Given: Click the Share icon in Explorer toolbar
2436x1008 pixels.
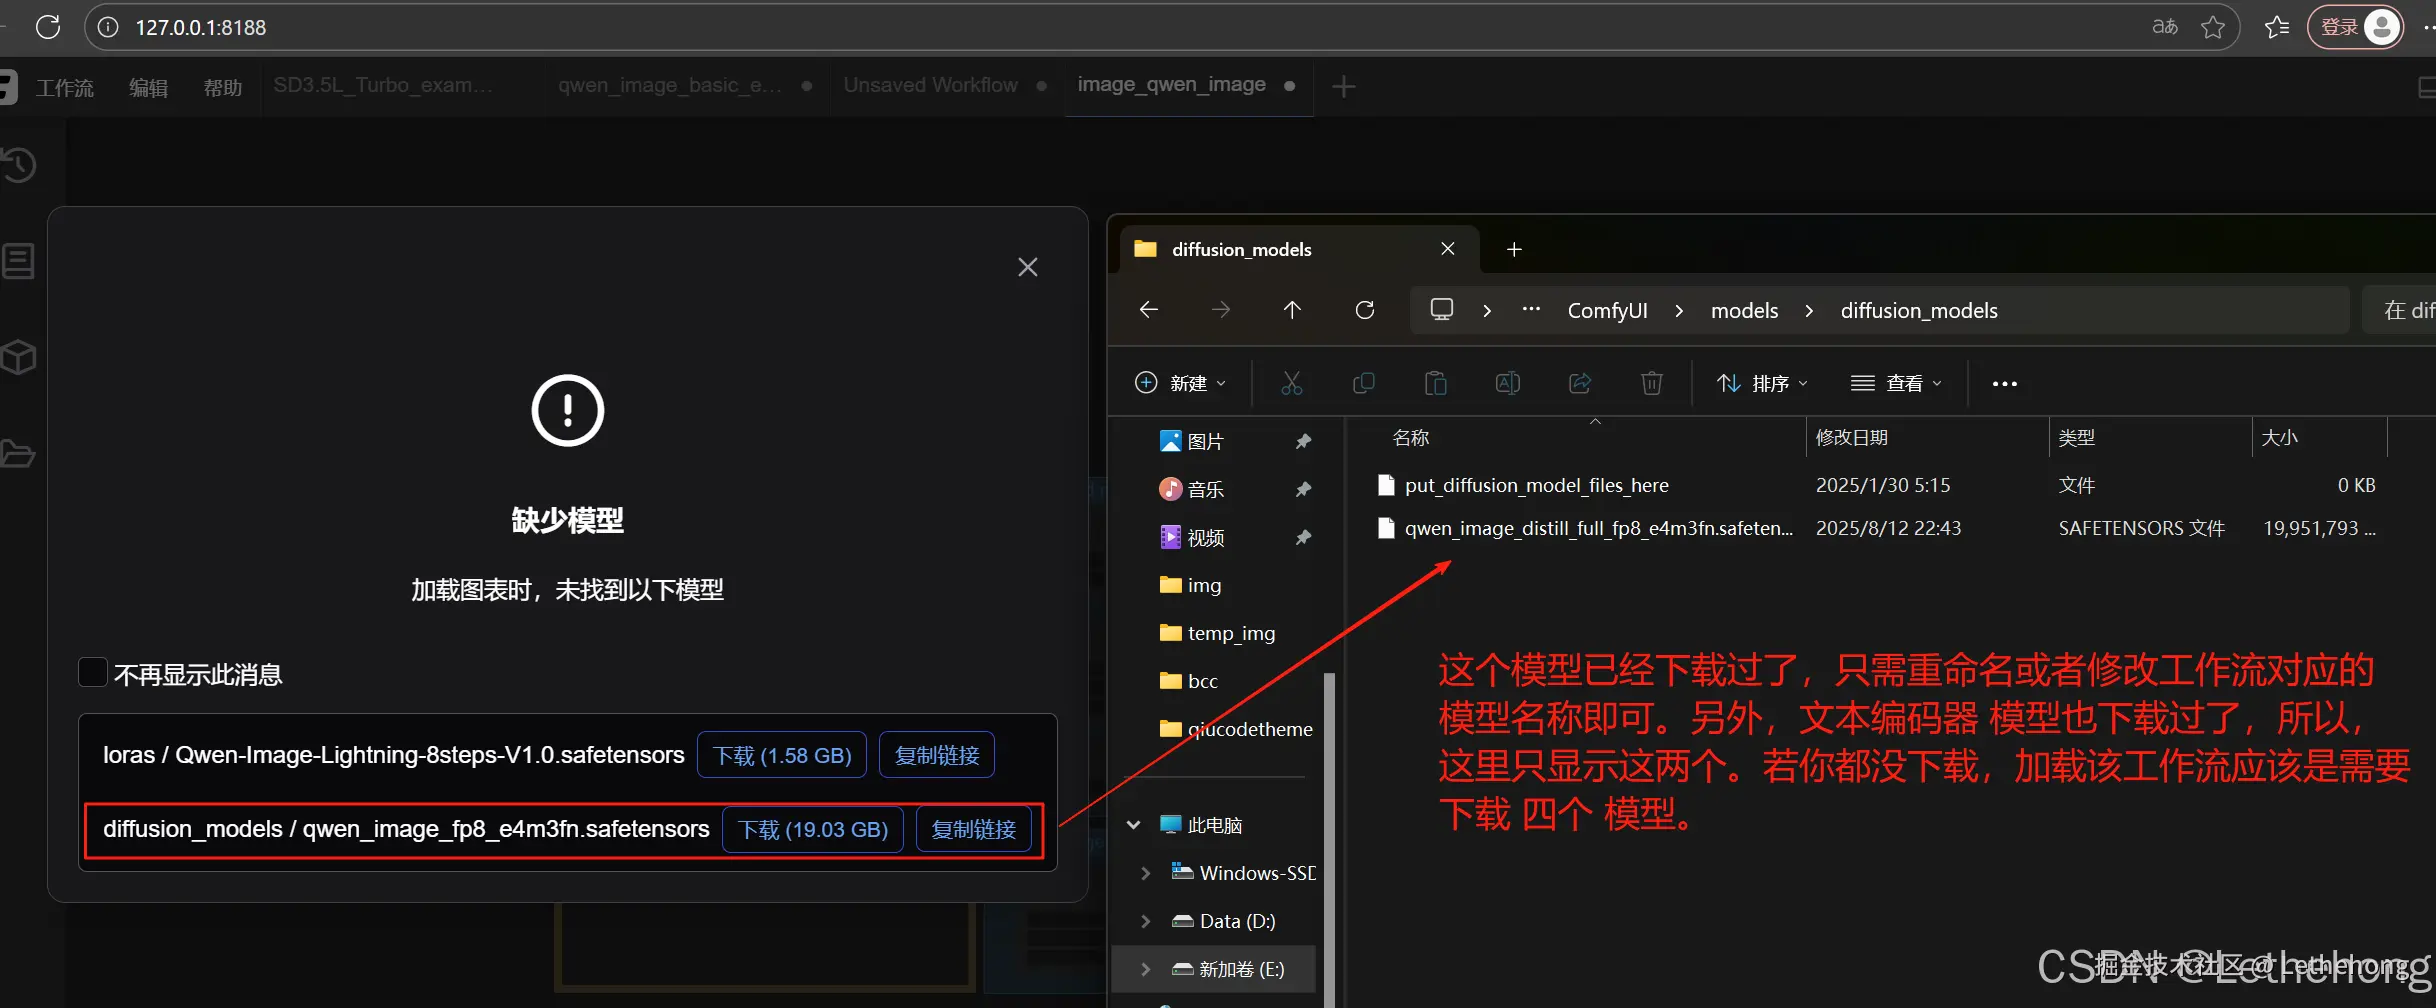Looking at the screenshot, I should (x=1580, y=383).
